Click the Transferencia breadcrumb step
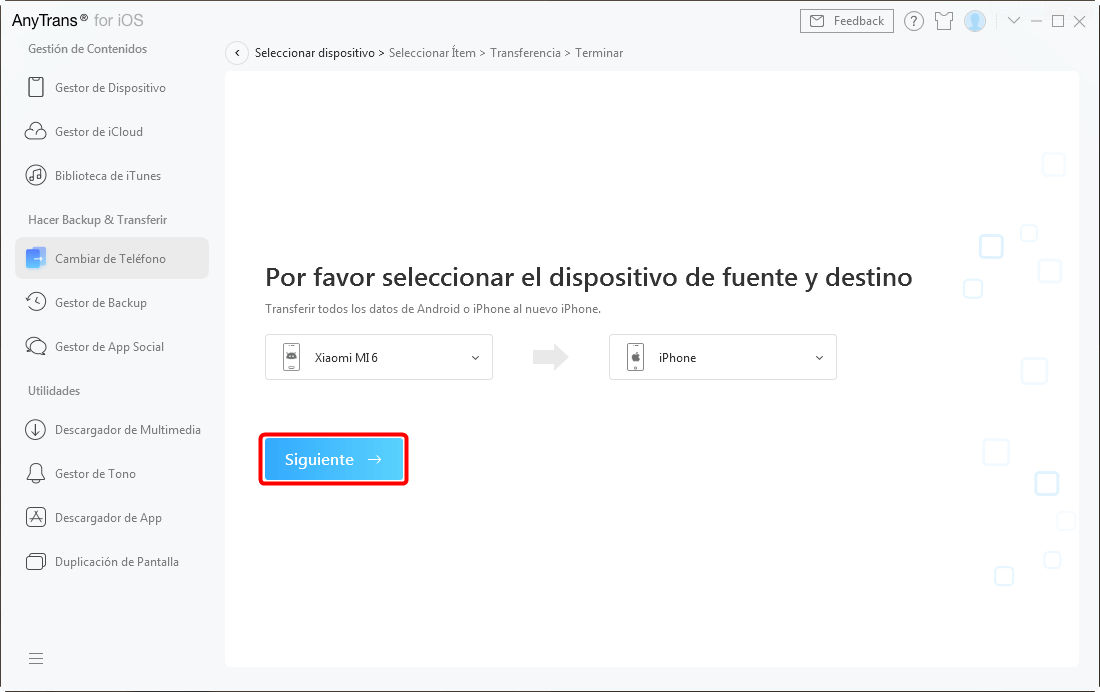This screenshot has height=692, width=1100. [x=525, y=52]
